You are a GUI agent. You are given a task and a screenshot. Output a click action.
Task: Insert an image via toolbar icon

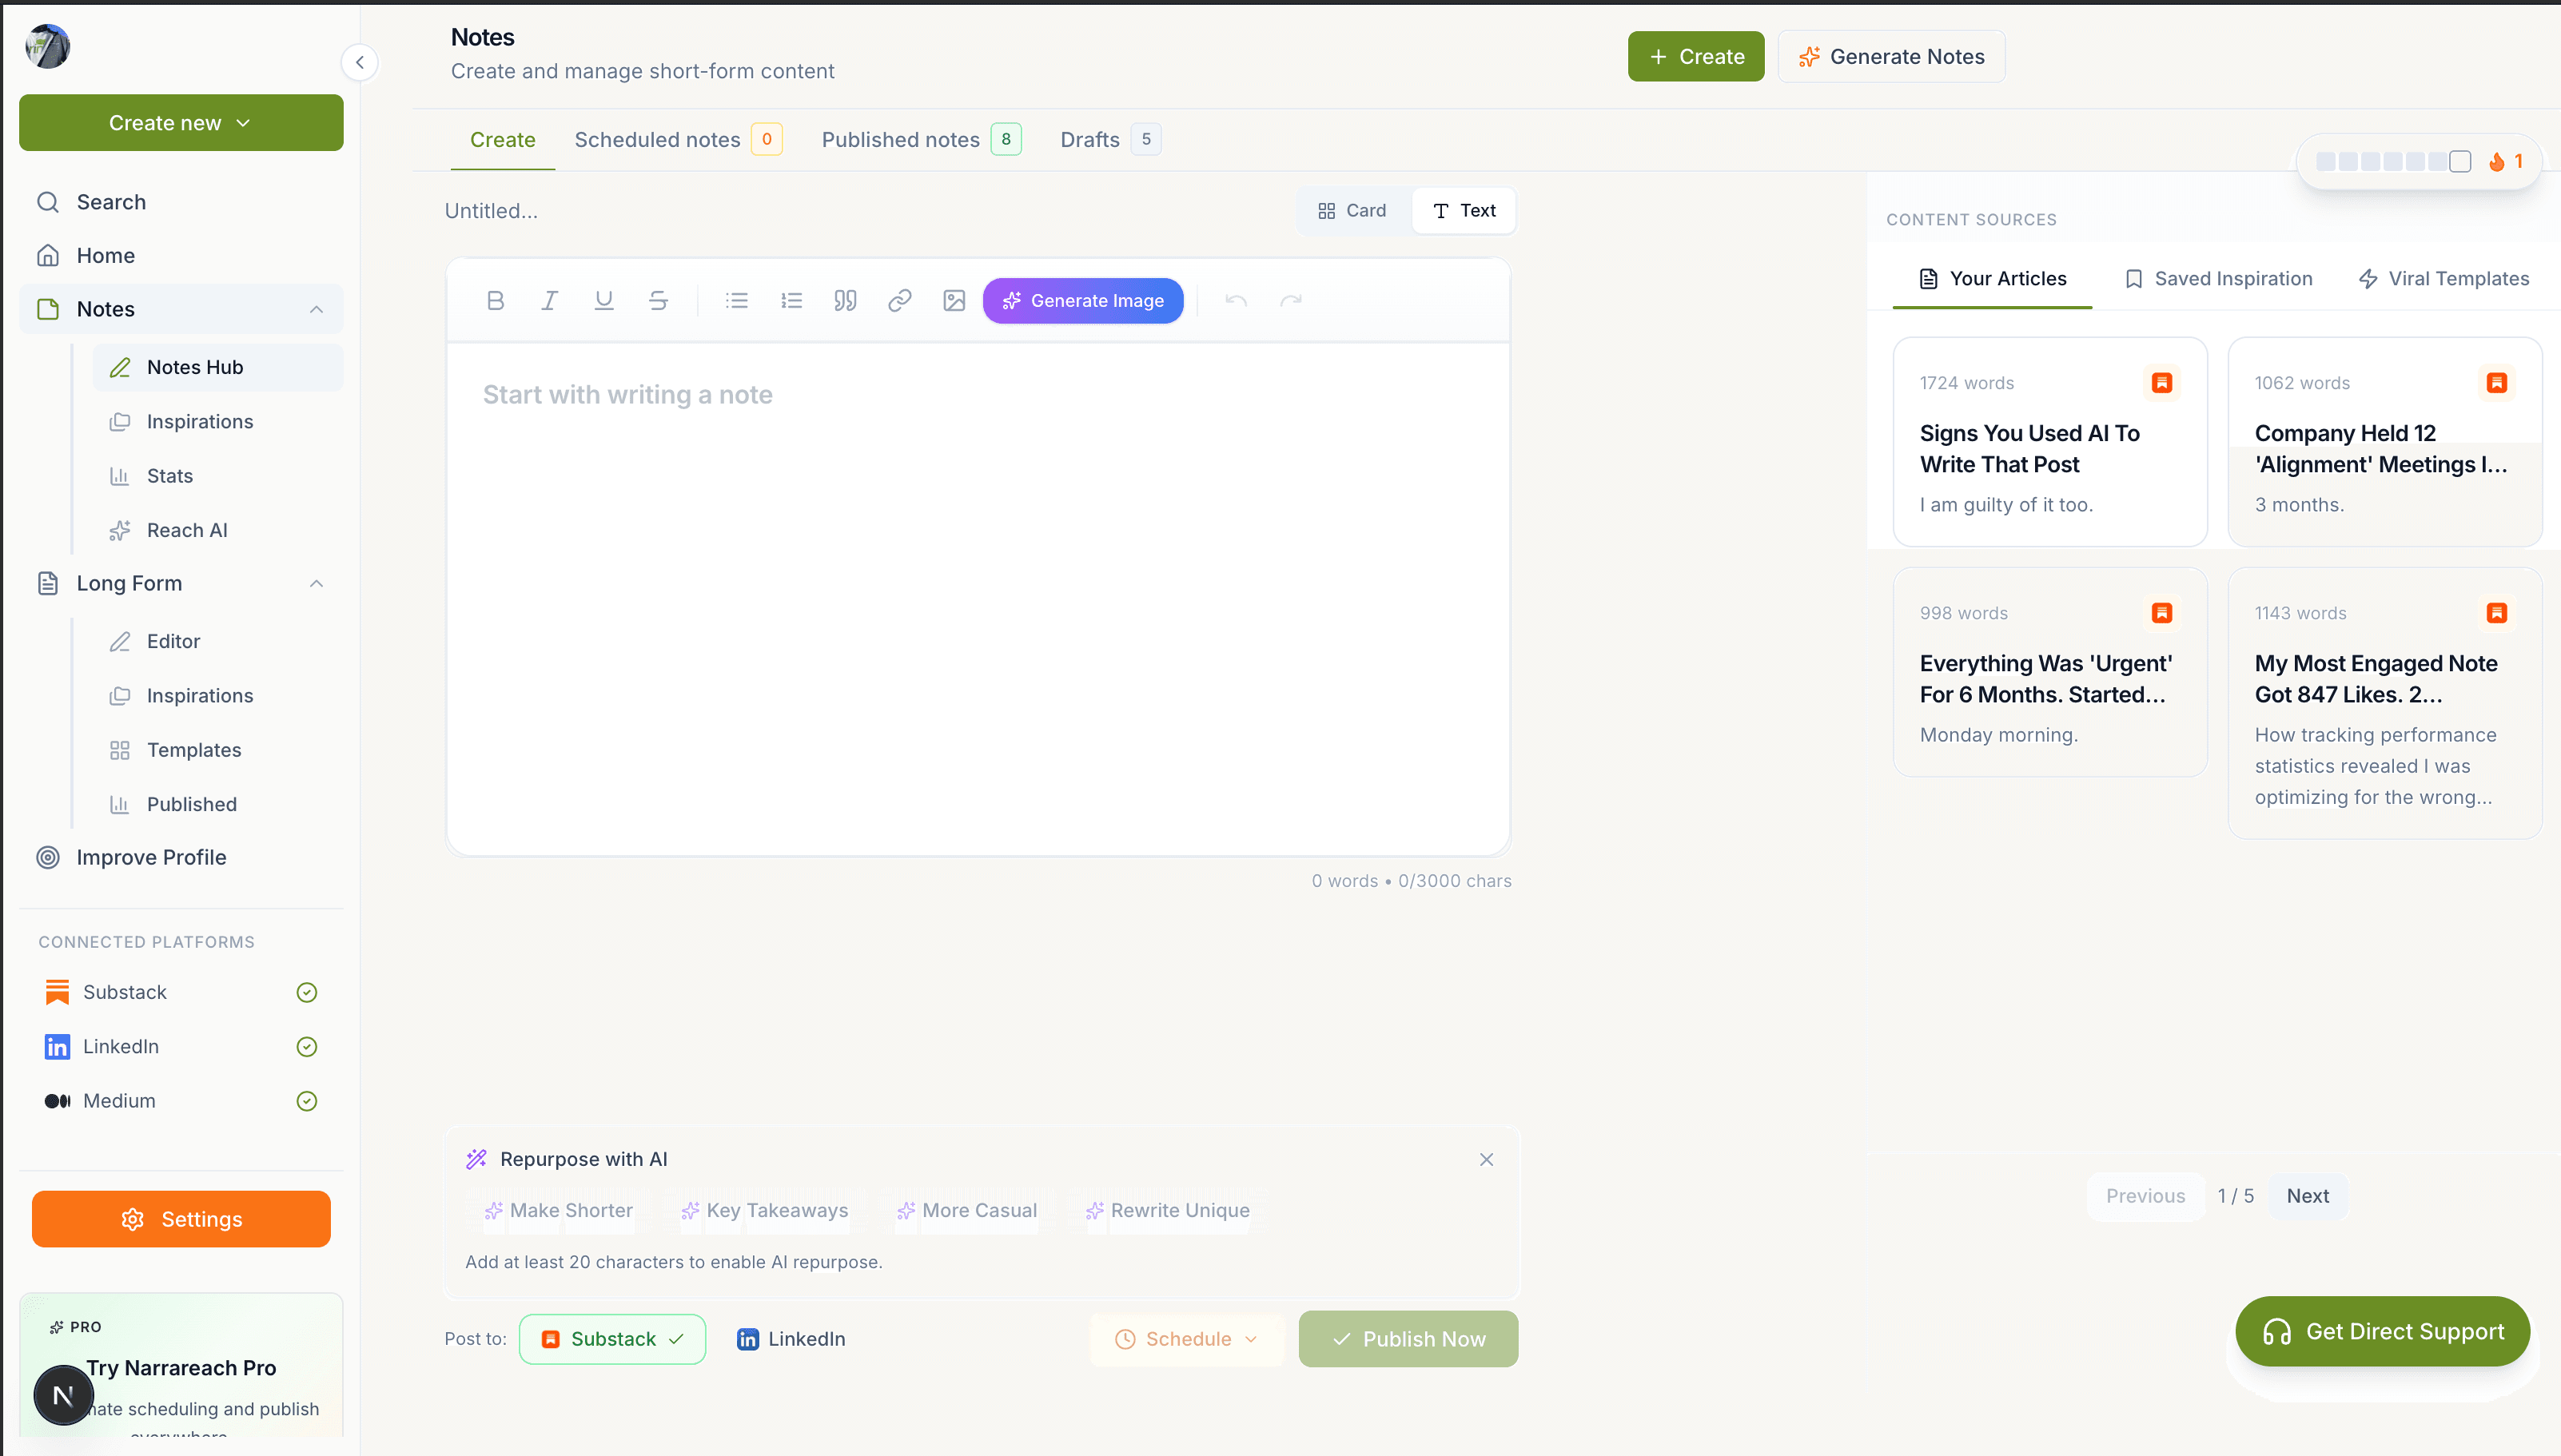[954, 300]
